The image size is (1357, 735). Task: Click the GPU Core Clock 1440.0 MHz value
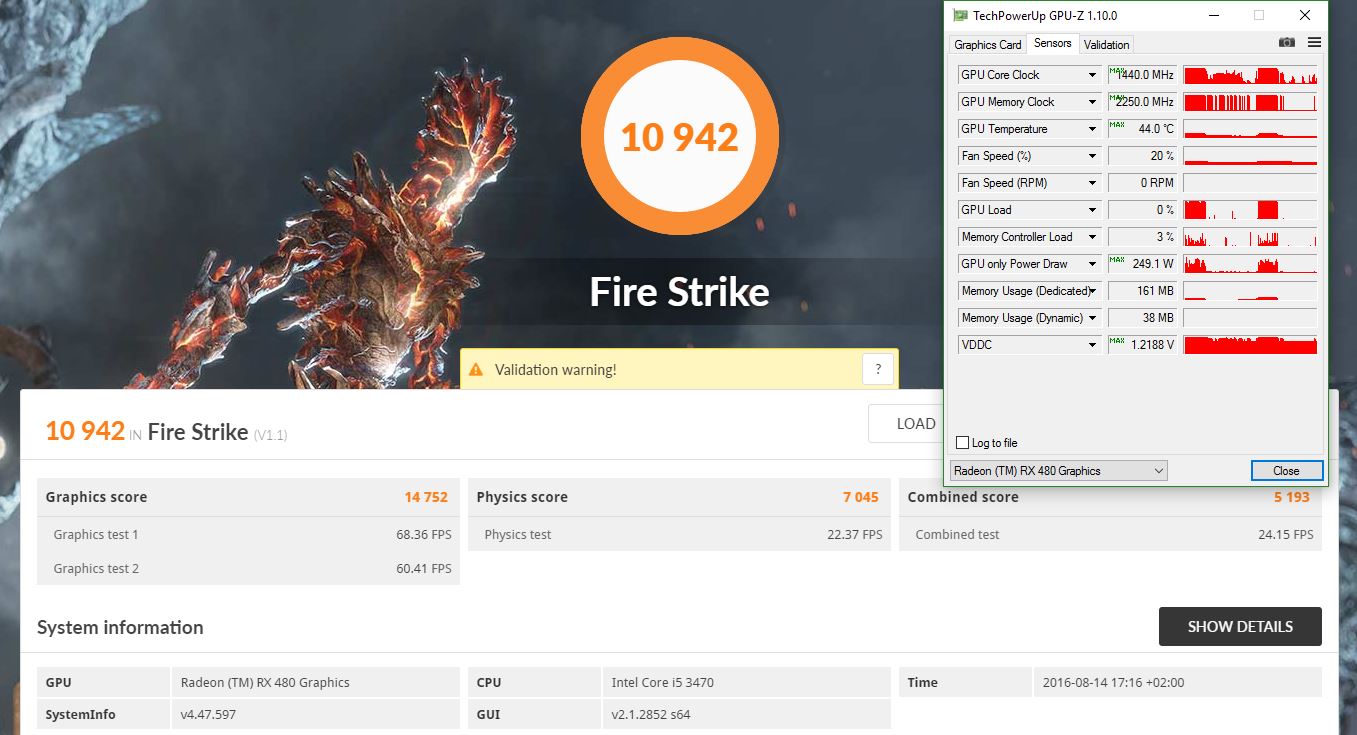pos(1143,75)
